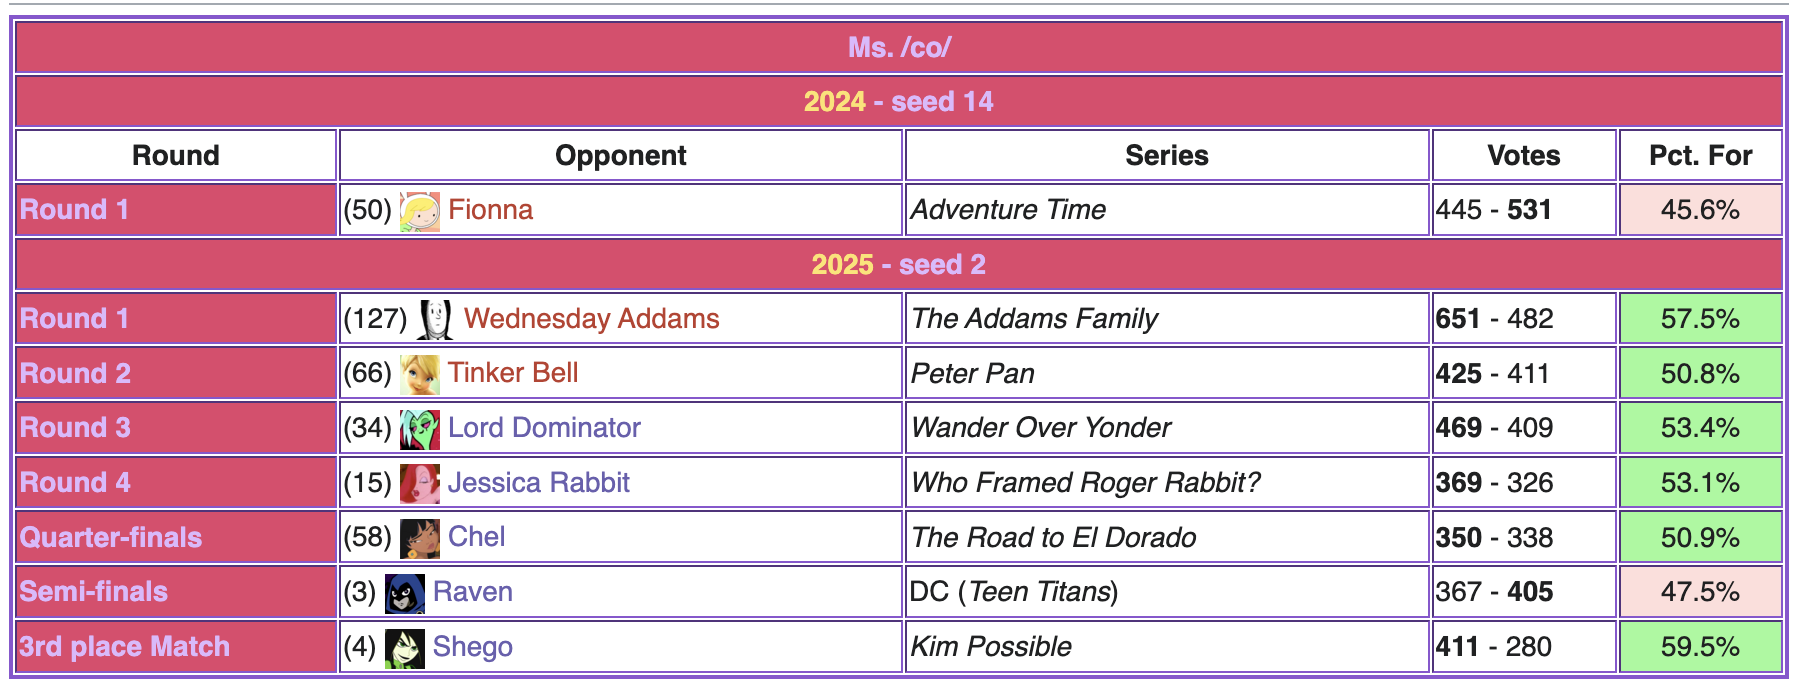
Task: Click Raven's character icon
Action: tap(404, 593)
